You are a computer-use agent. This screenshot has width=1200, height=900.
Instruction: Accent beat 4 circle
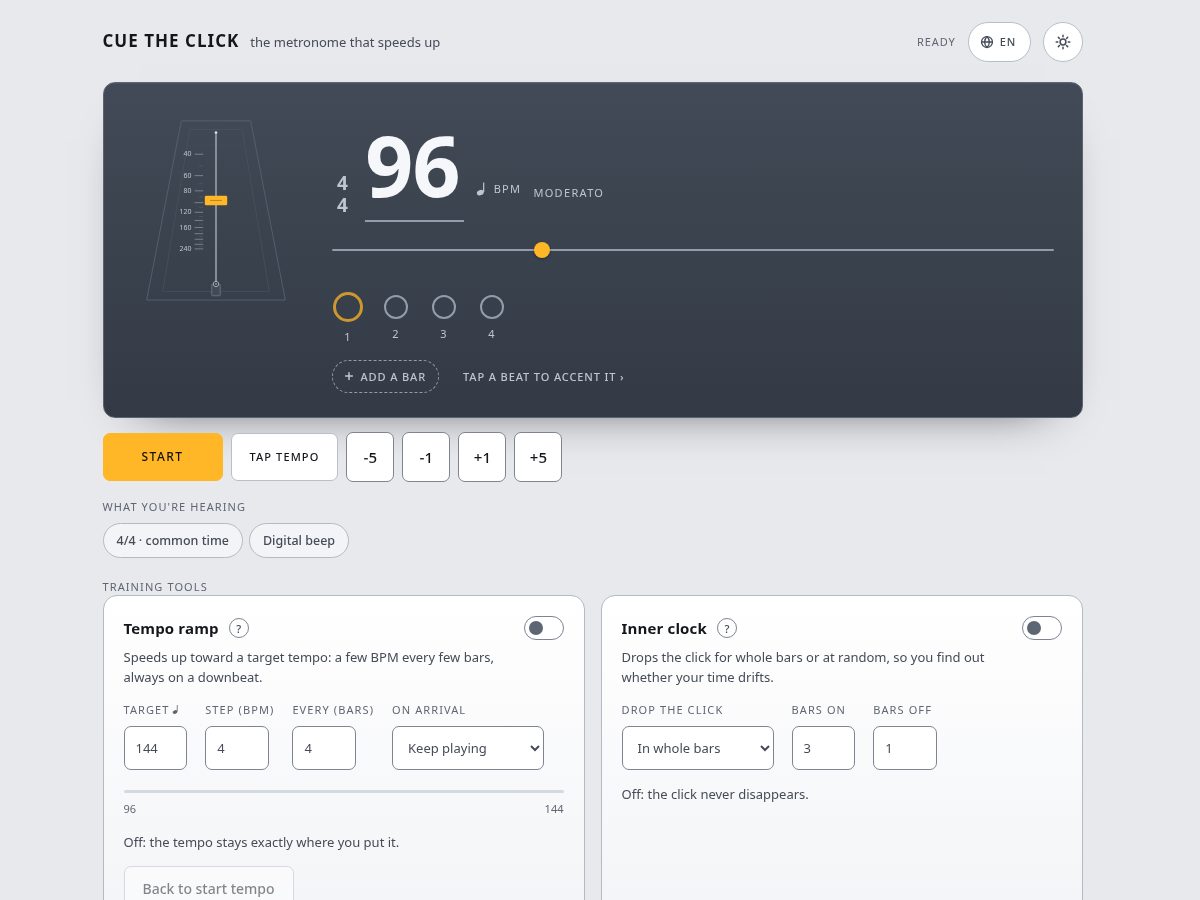[492, 307]
